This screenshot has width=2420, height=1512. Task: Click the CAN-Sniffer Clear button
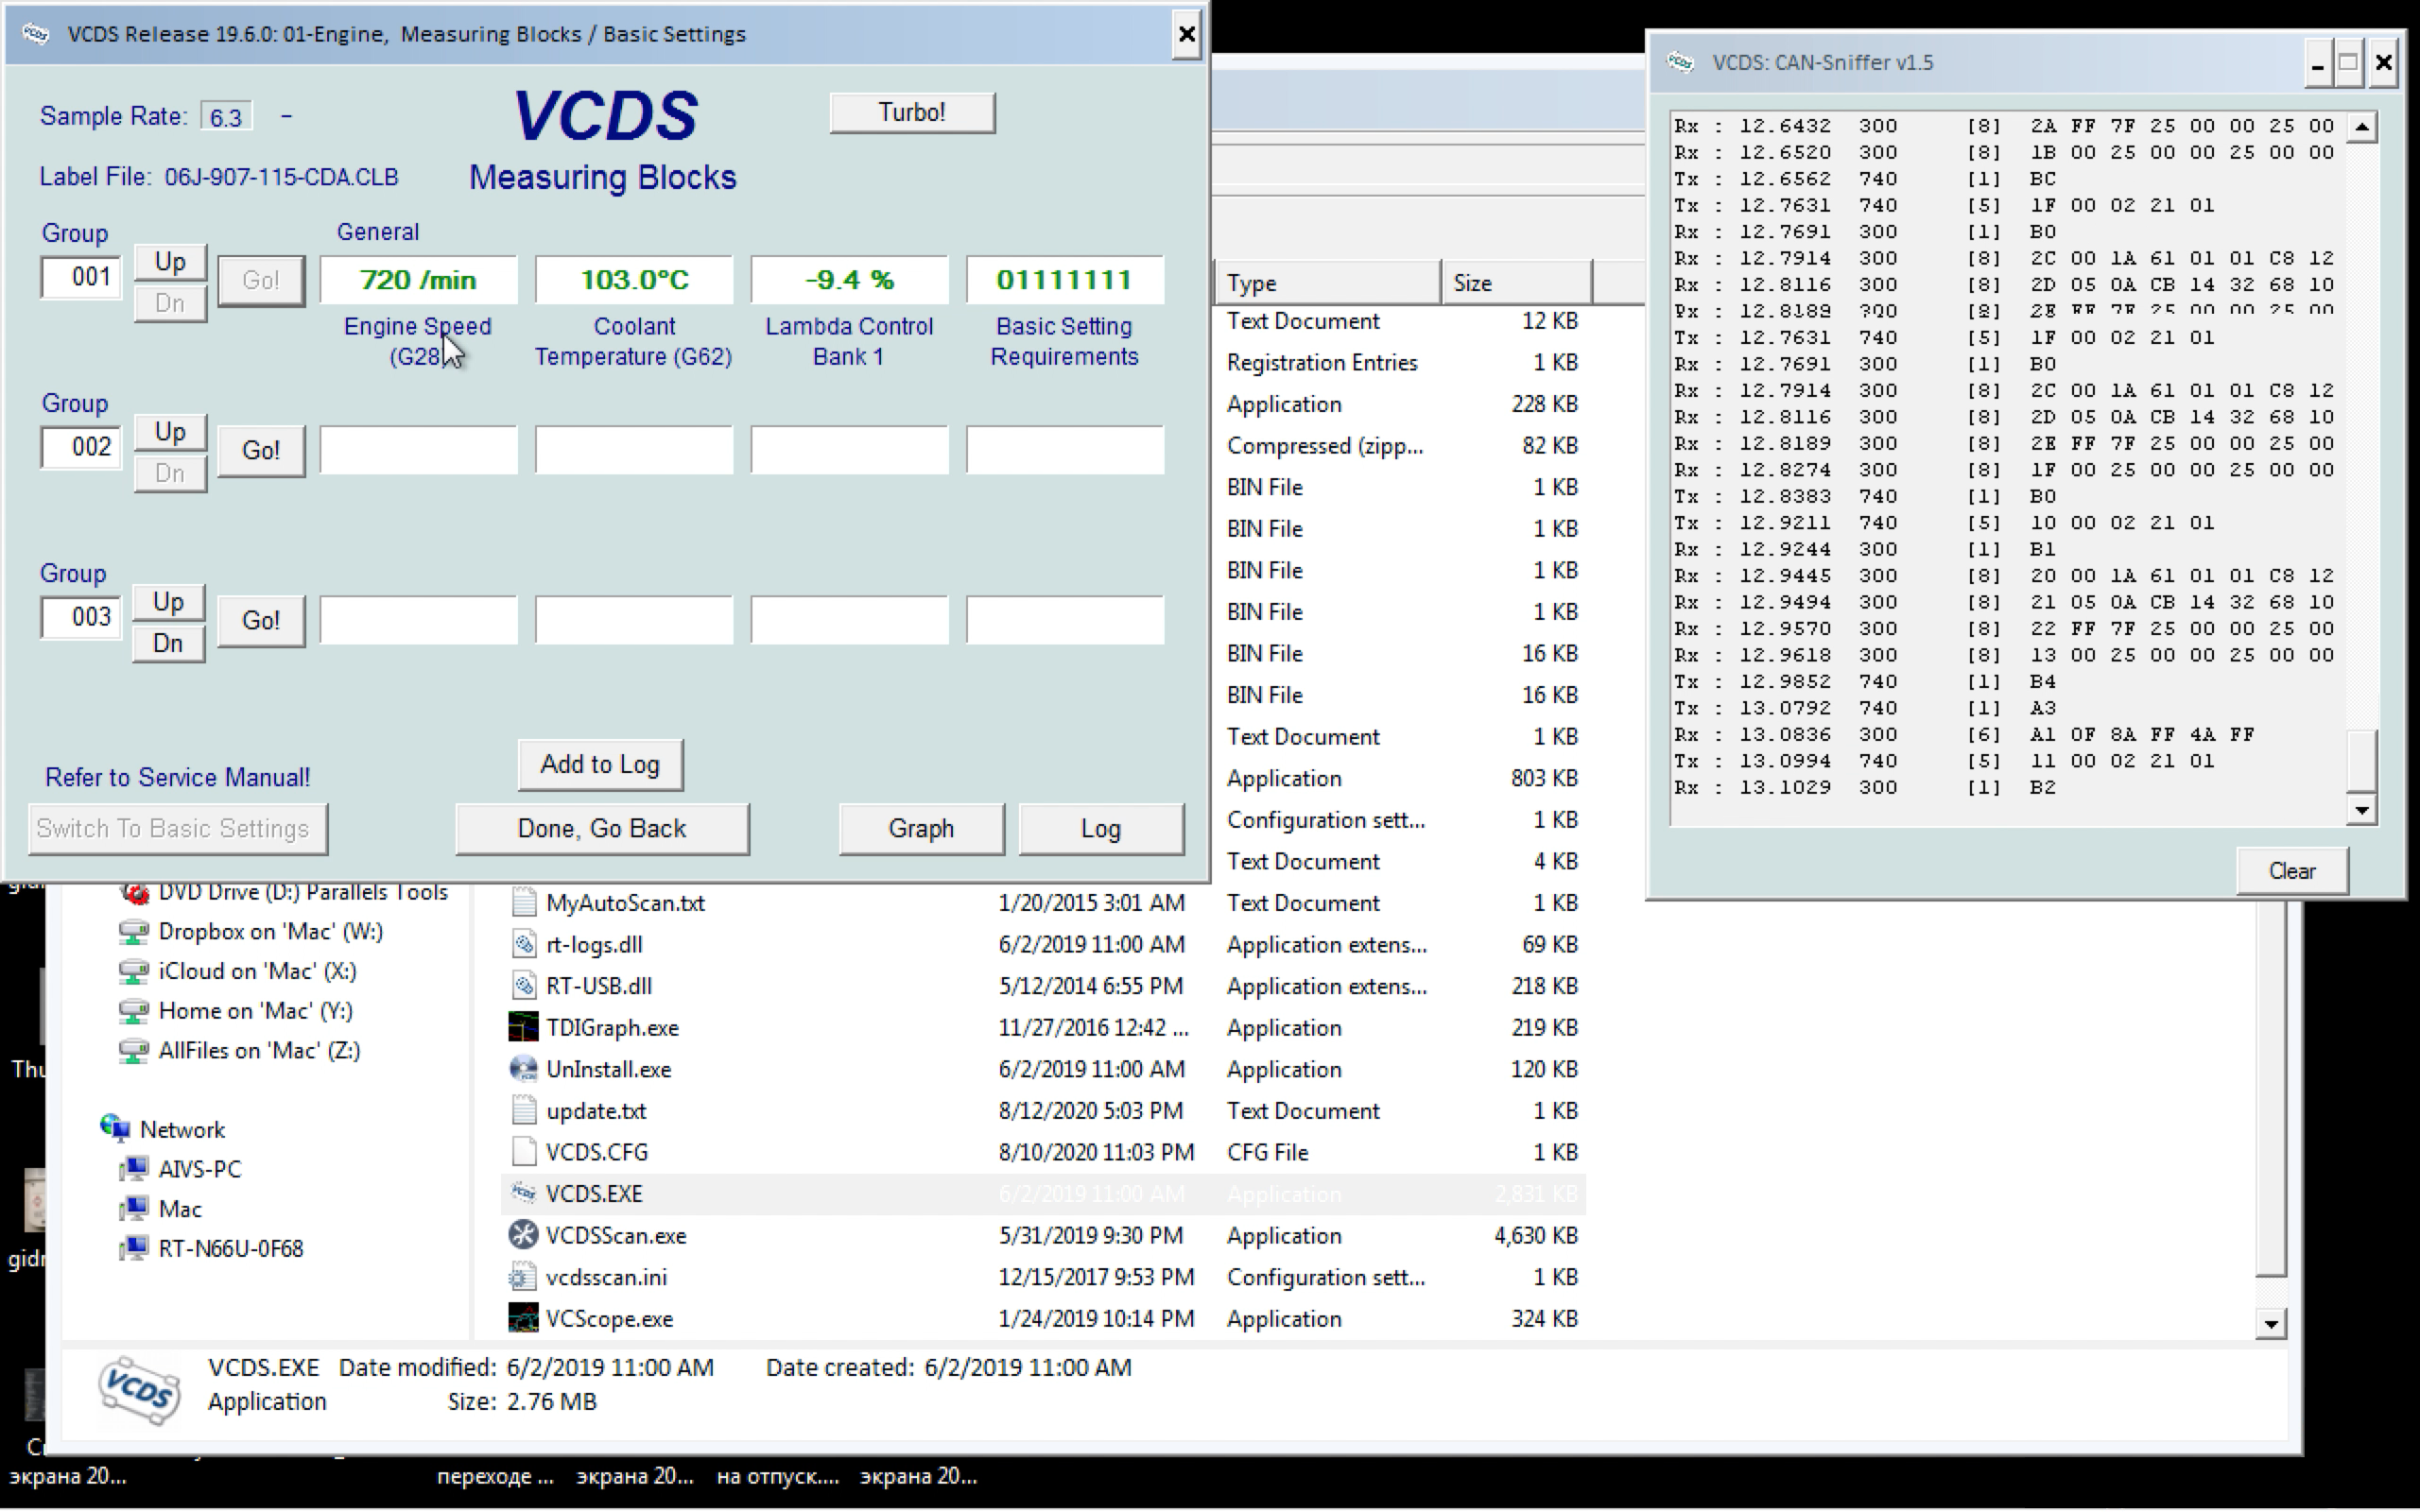pos(2291,869)
